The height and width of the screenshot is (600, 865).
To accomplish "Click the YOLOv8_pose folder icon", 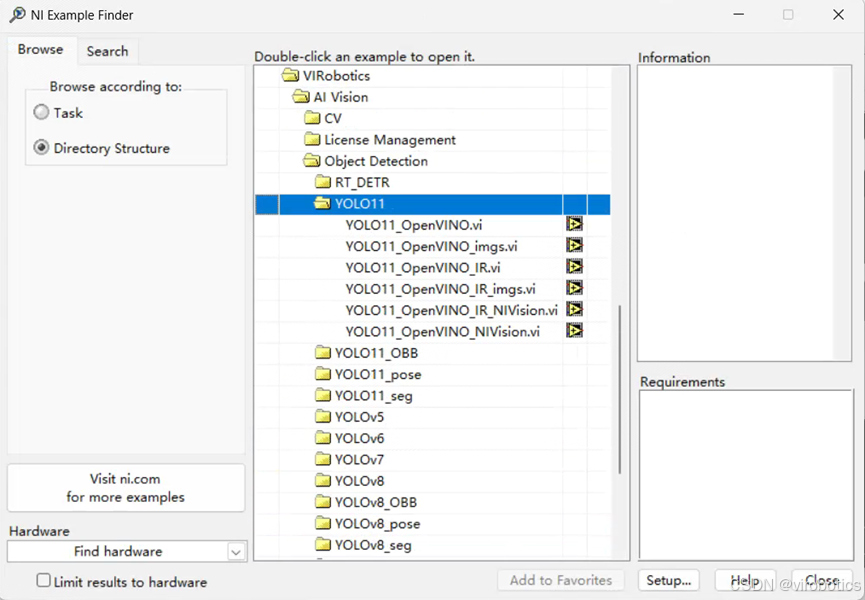I will pos(323,523).
